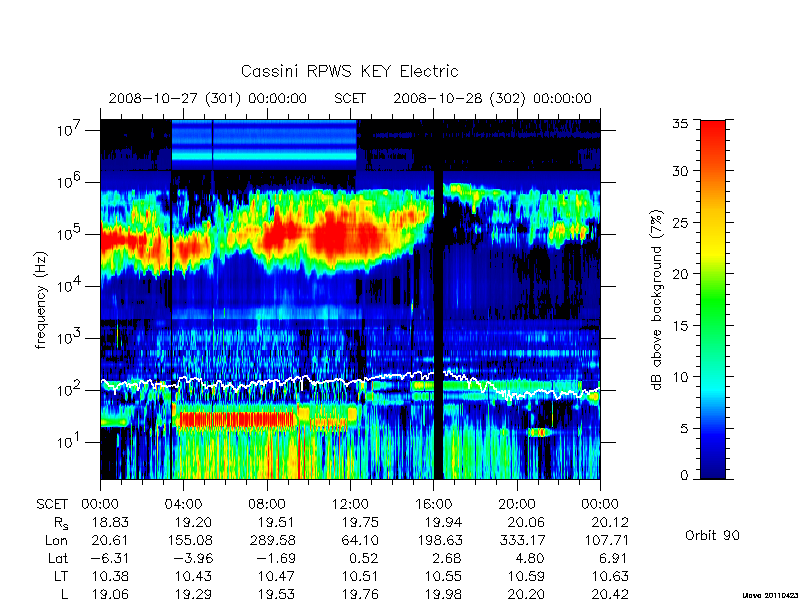Click the Lon value "333.17"
This screenshot has width=800, height=600.
[521, 540]
